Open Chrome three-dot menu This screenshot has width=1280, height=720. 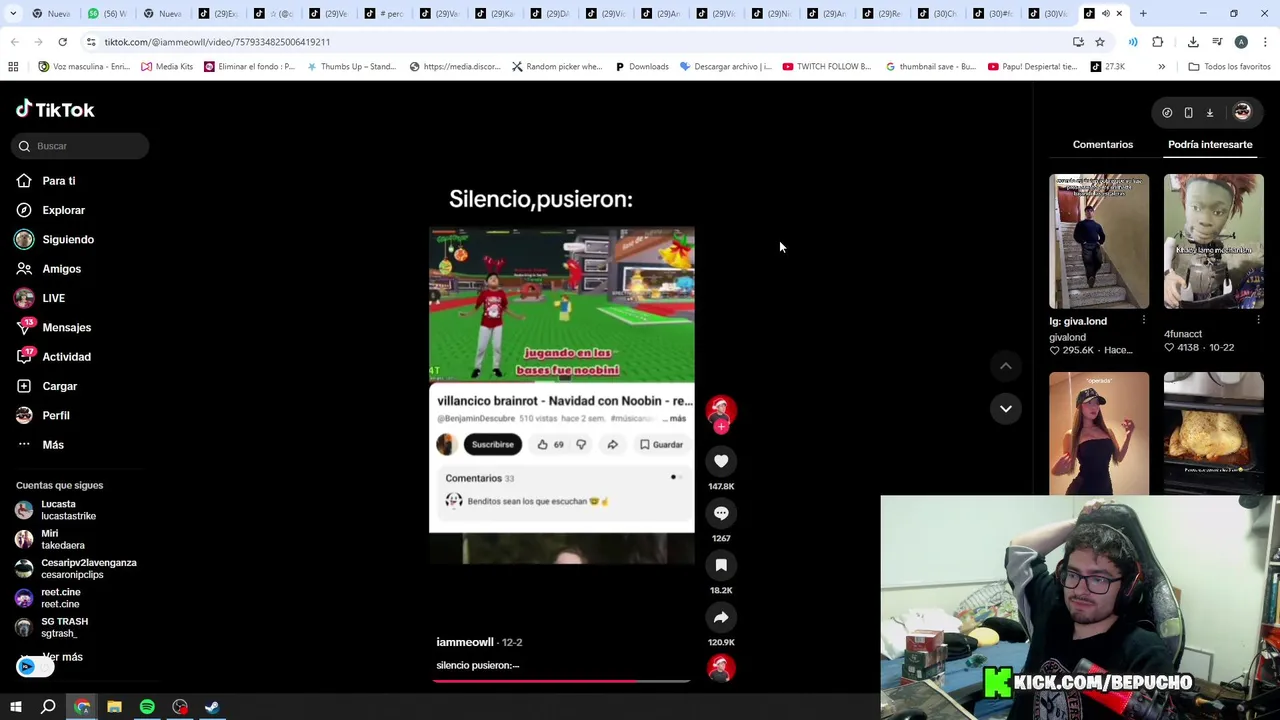pos(1265,42)
